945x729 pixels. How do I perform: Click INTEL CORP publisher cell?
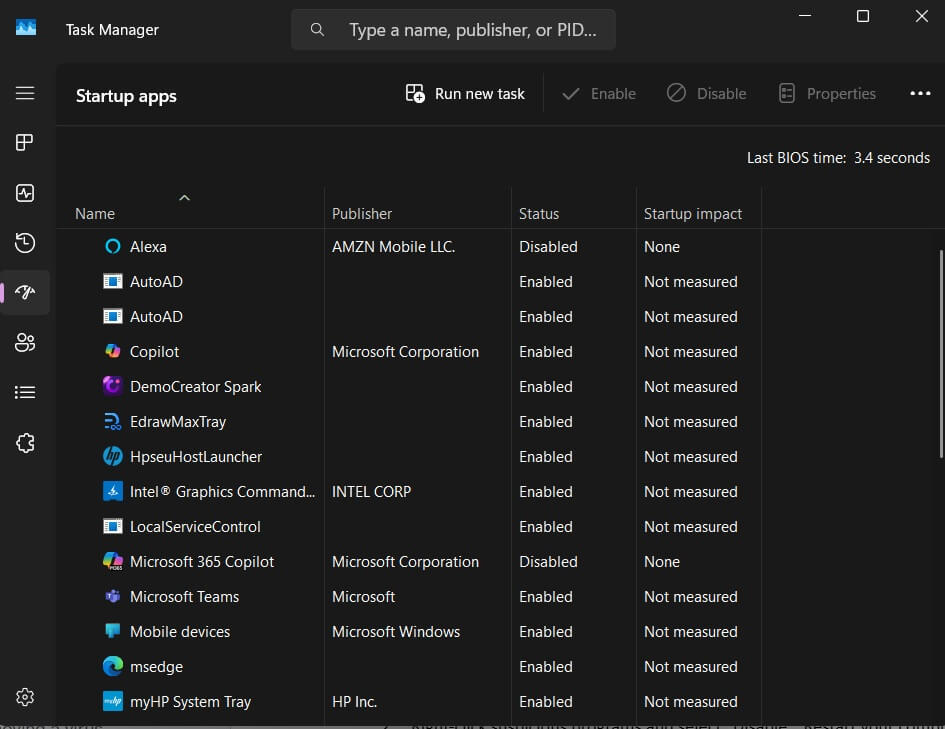tap(371, 492)
